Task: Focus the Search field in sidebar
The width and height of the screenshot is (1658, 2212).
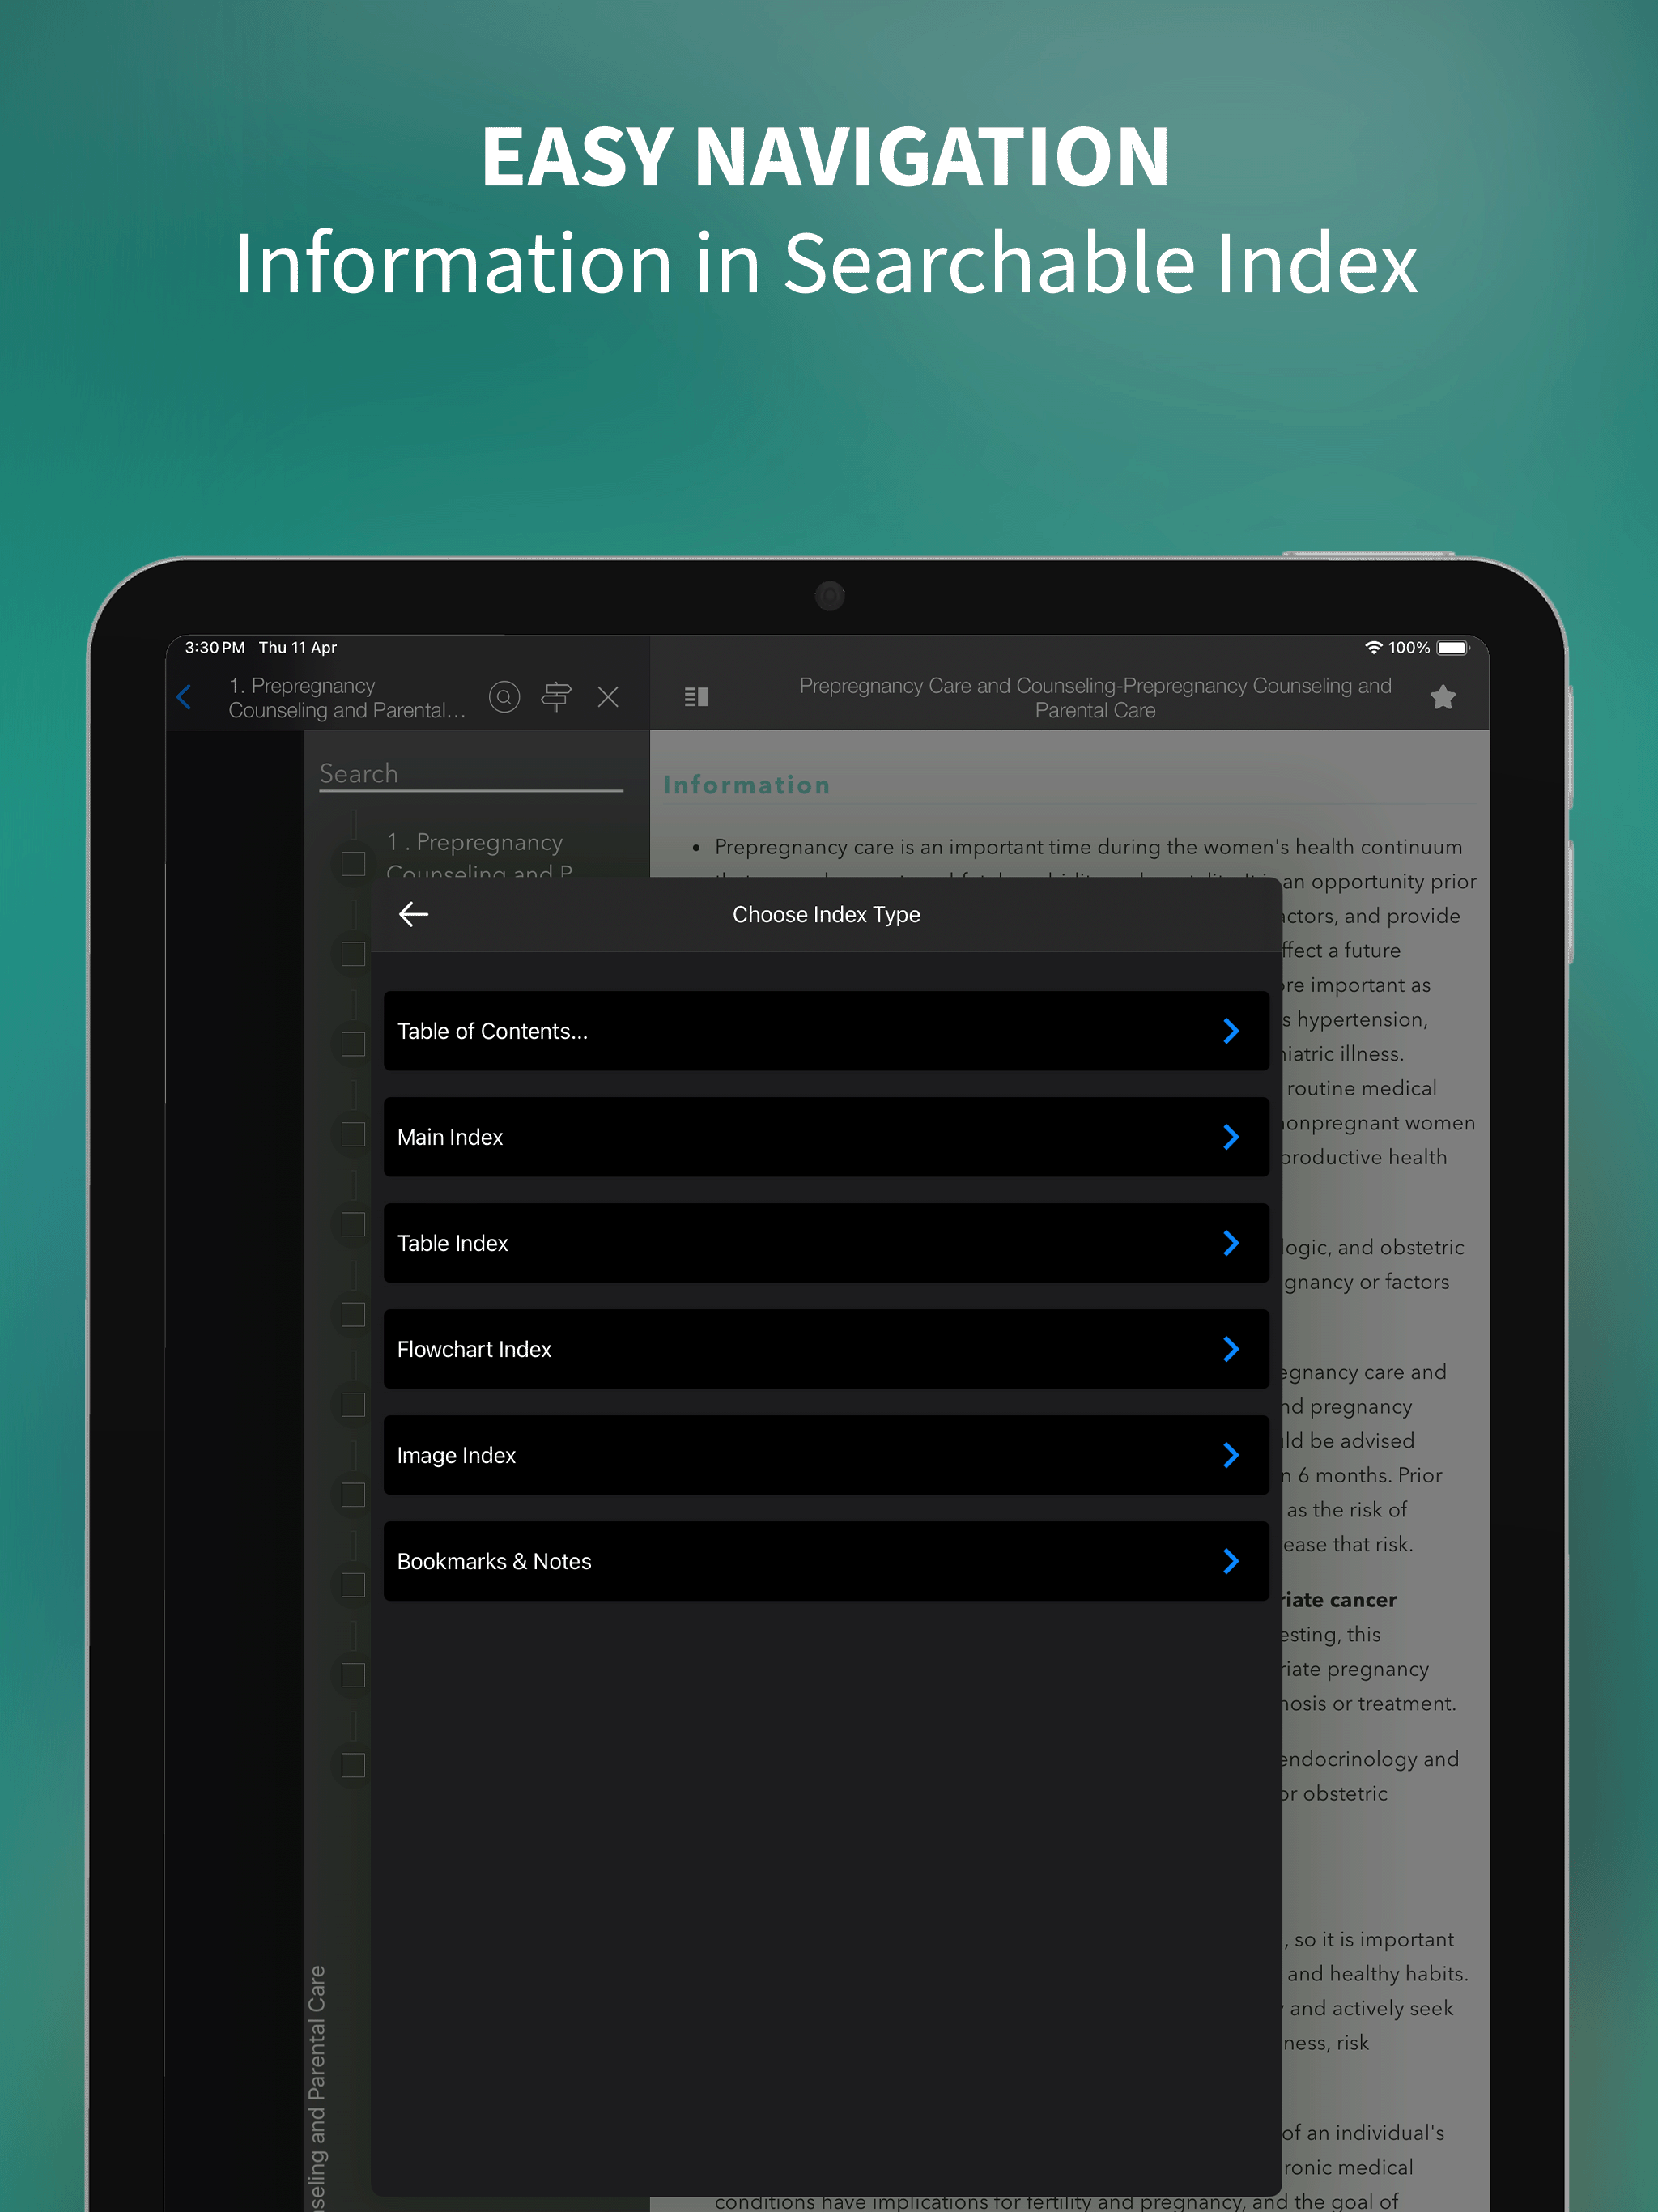Action: (471, 774)
